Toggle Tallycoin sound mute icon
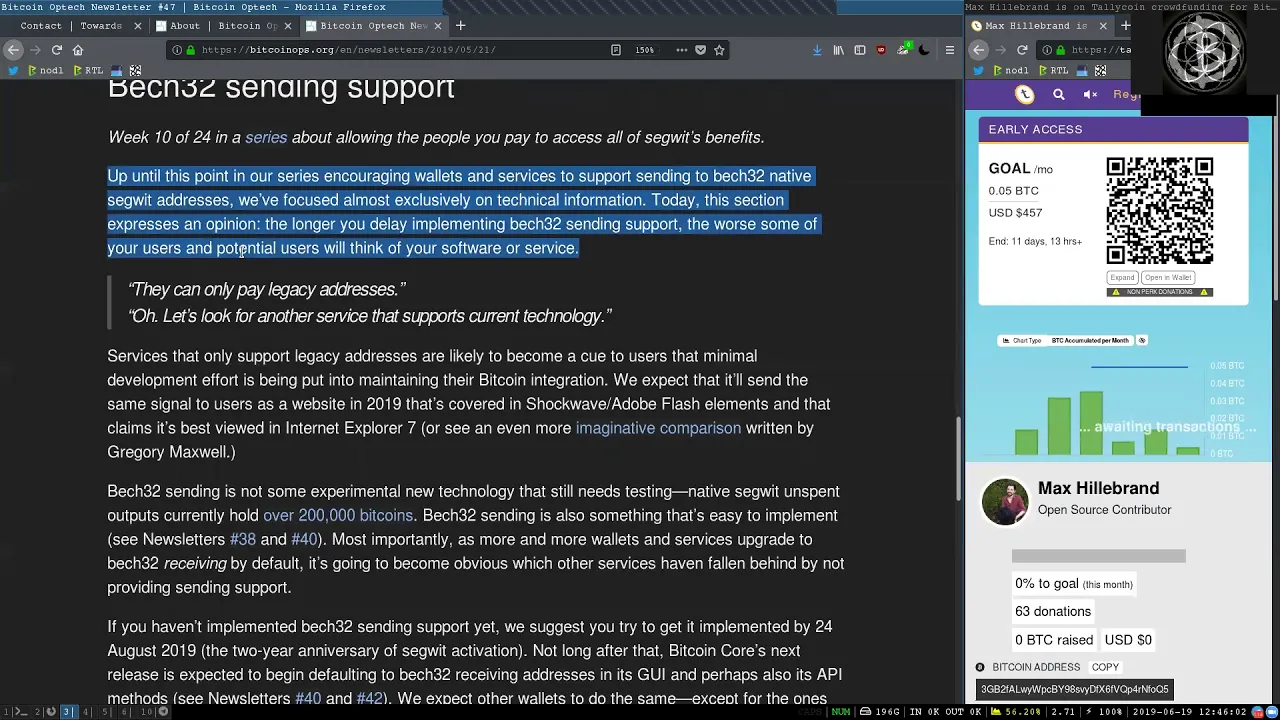The height and width of the screenshot is (720, 1280). pos(1090,94)
